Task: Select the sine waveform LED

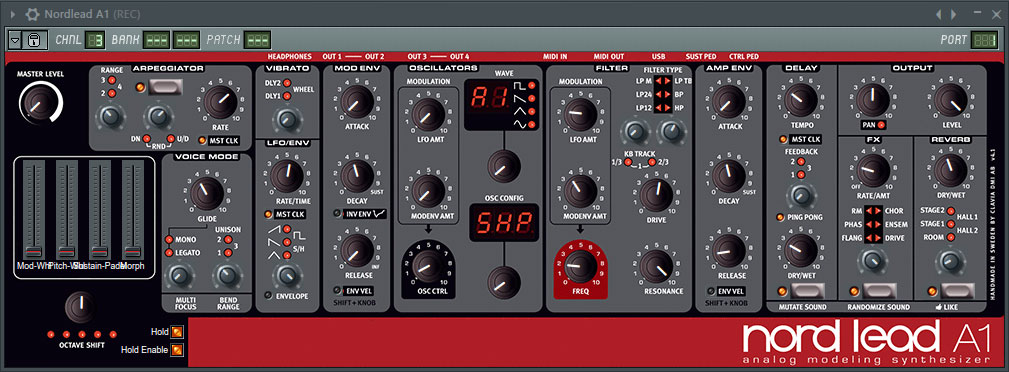Action: coord(532,123)
